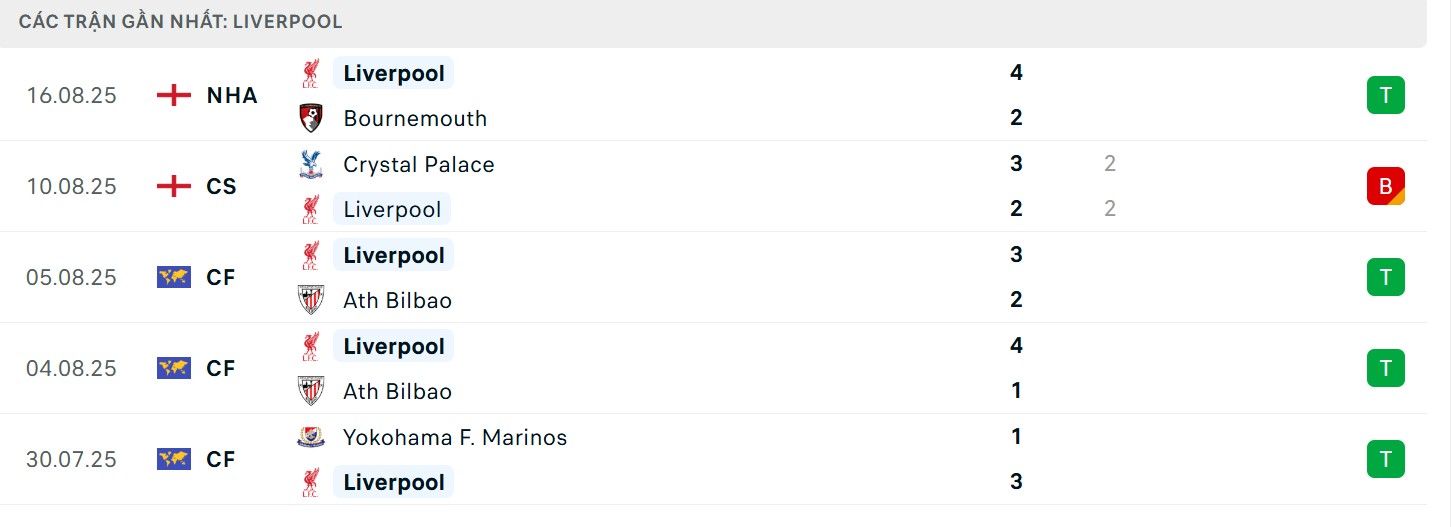The image size is (1451, 527).
Task: Open Yokohama F. Marinos team link
Action: (x=455, y=437)
